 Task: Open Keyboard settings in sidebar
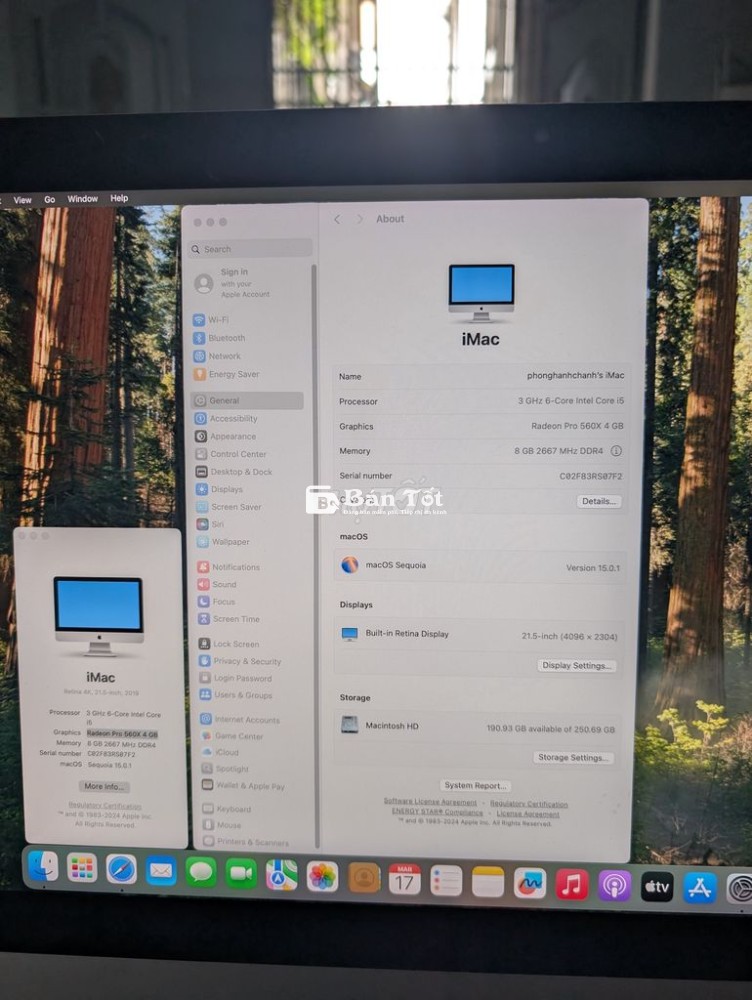(227, 809)
